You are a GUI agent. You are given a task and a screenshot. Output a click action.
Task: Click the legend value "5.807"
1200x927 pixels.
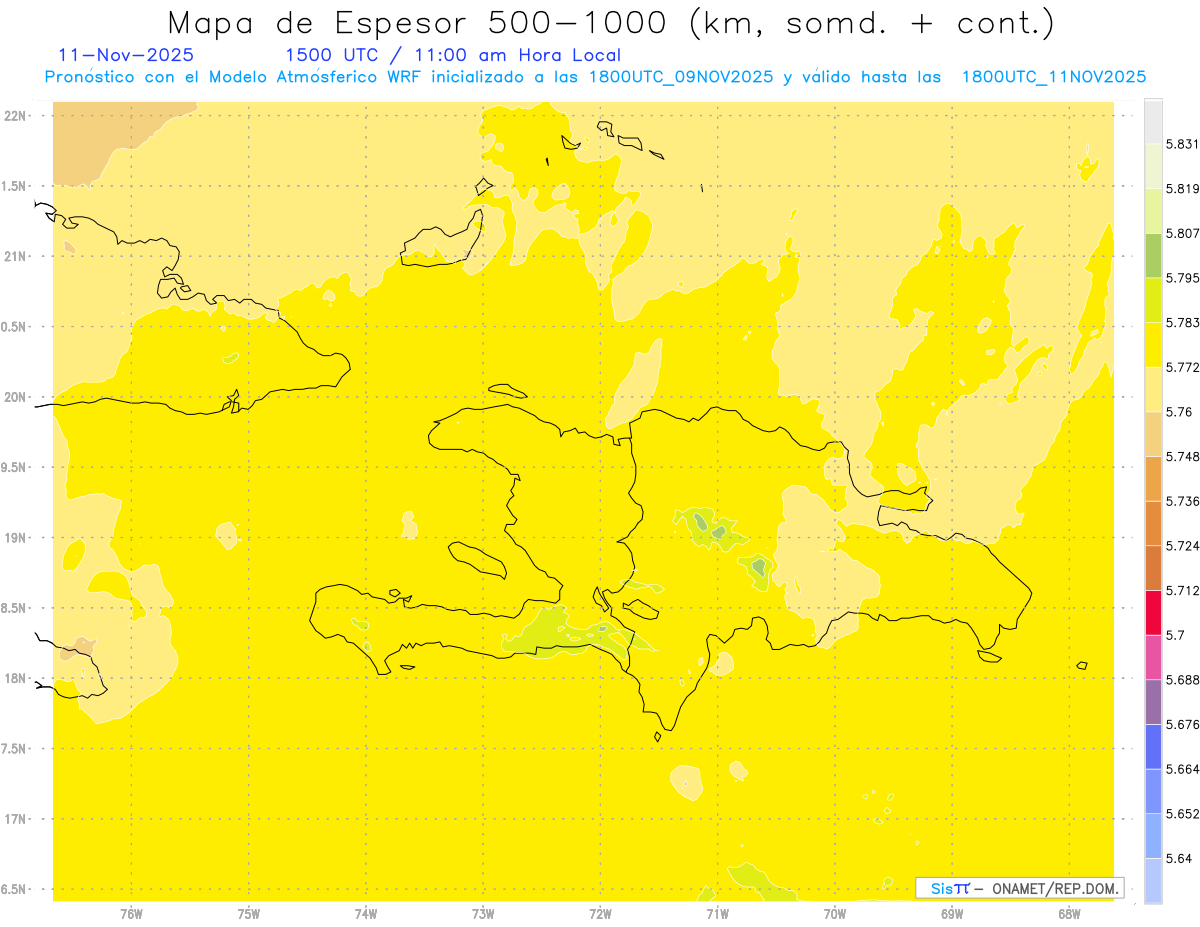tap(1182, 233)
